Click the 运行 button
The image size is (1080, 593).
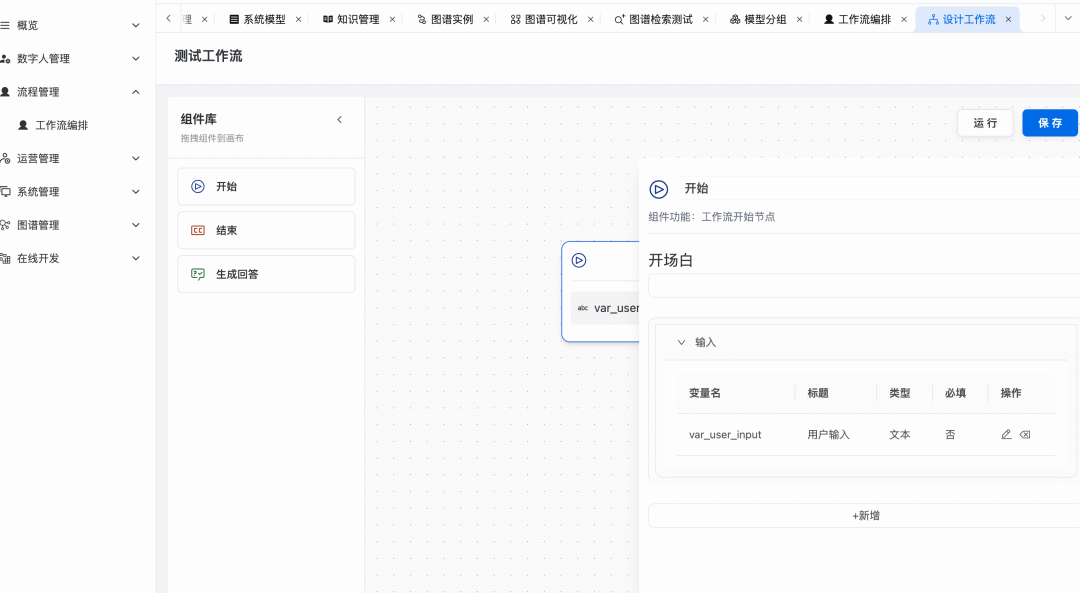(985, 123)
